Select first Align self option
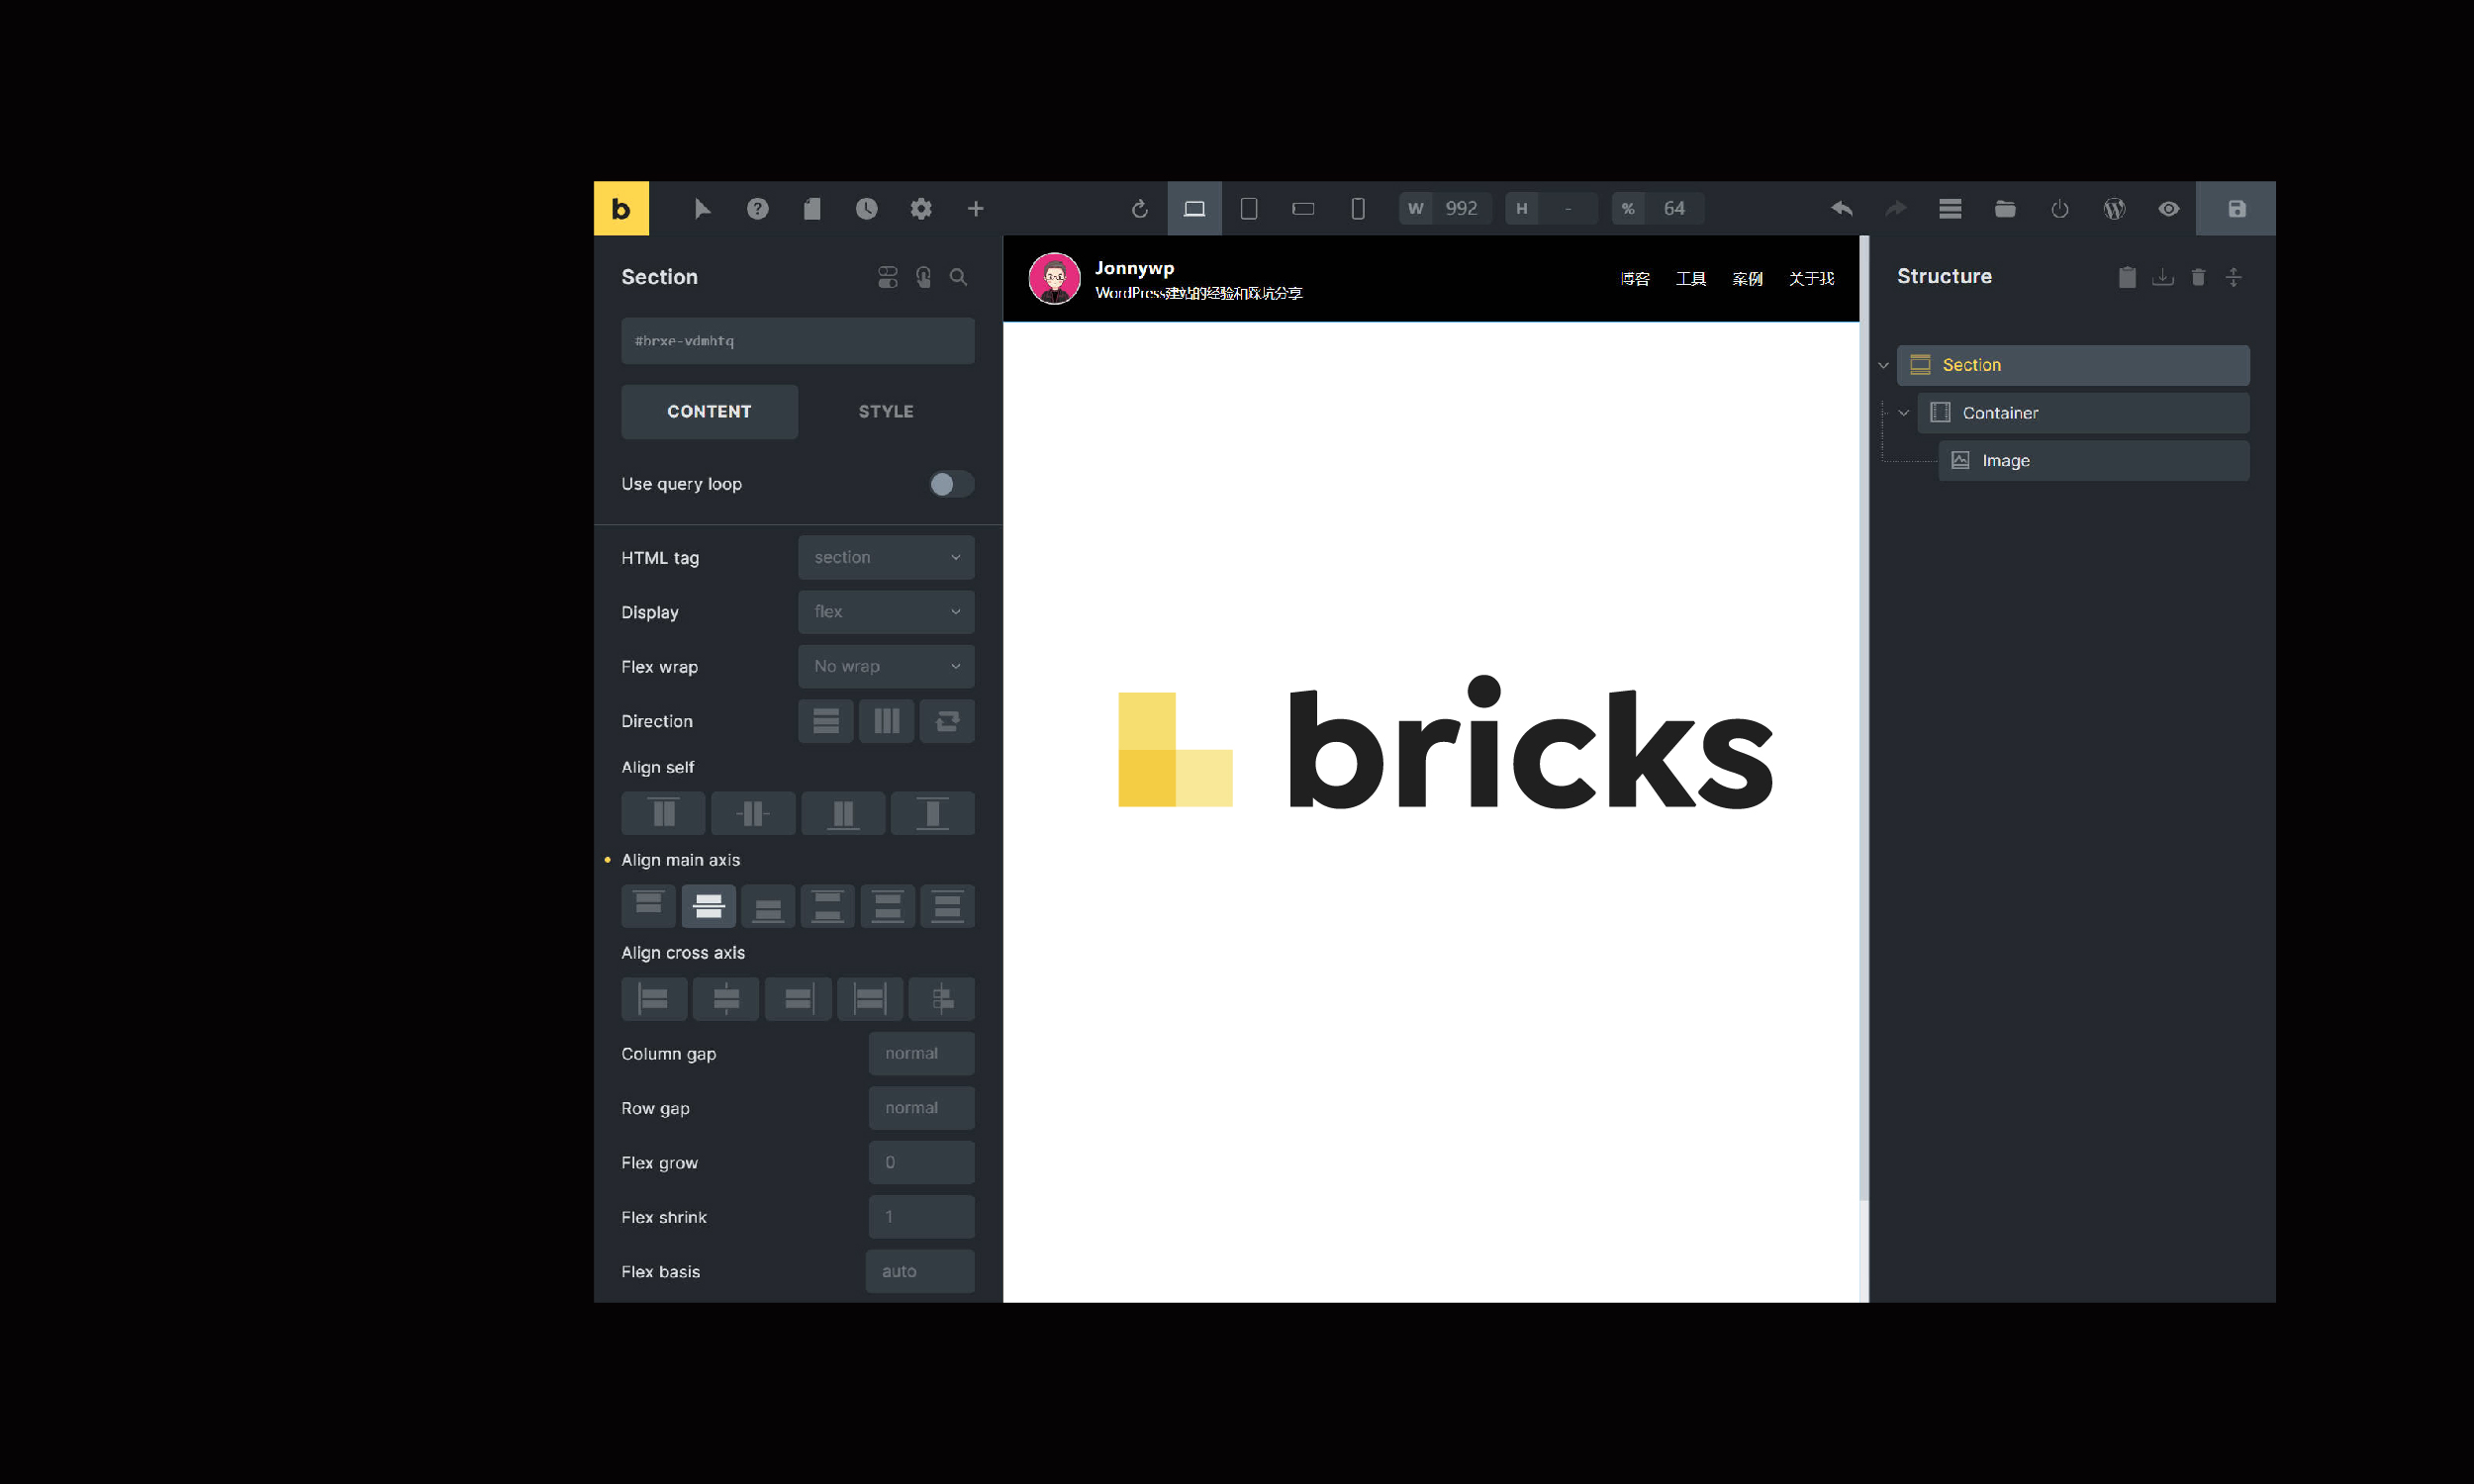 click(x=663, y=813)
